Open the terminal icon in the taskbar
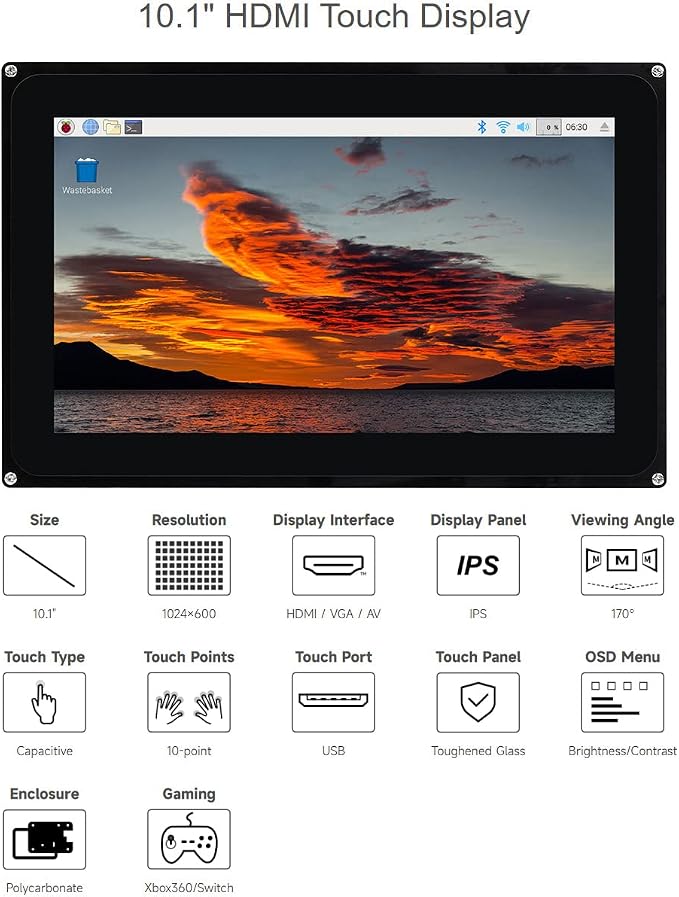This screenshot has height=897, width=679. click(133, 127)
